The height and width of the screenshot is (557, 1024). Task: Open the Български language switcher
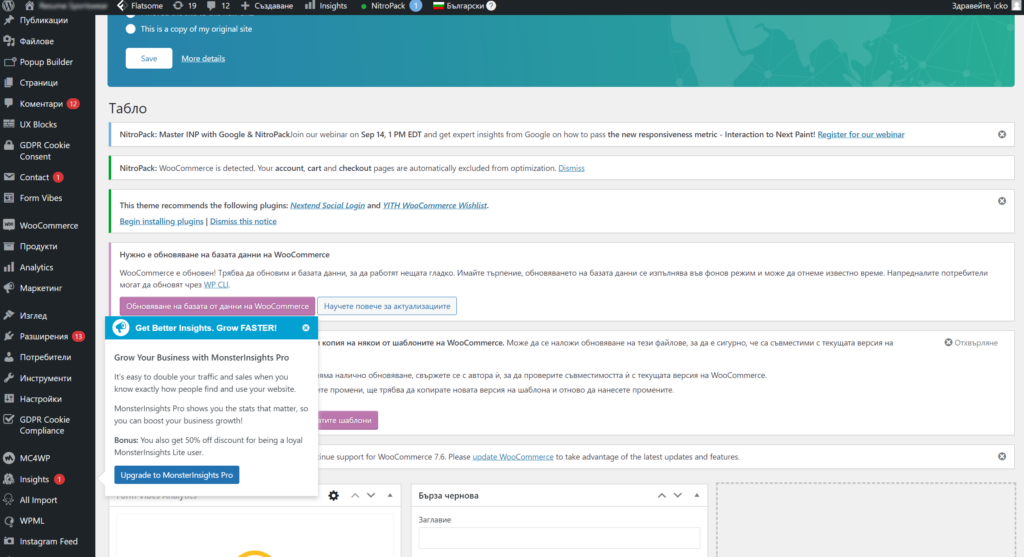(x=460, y=6)
